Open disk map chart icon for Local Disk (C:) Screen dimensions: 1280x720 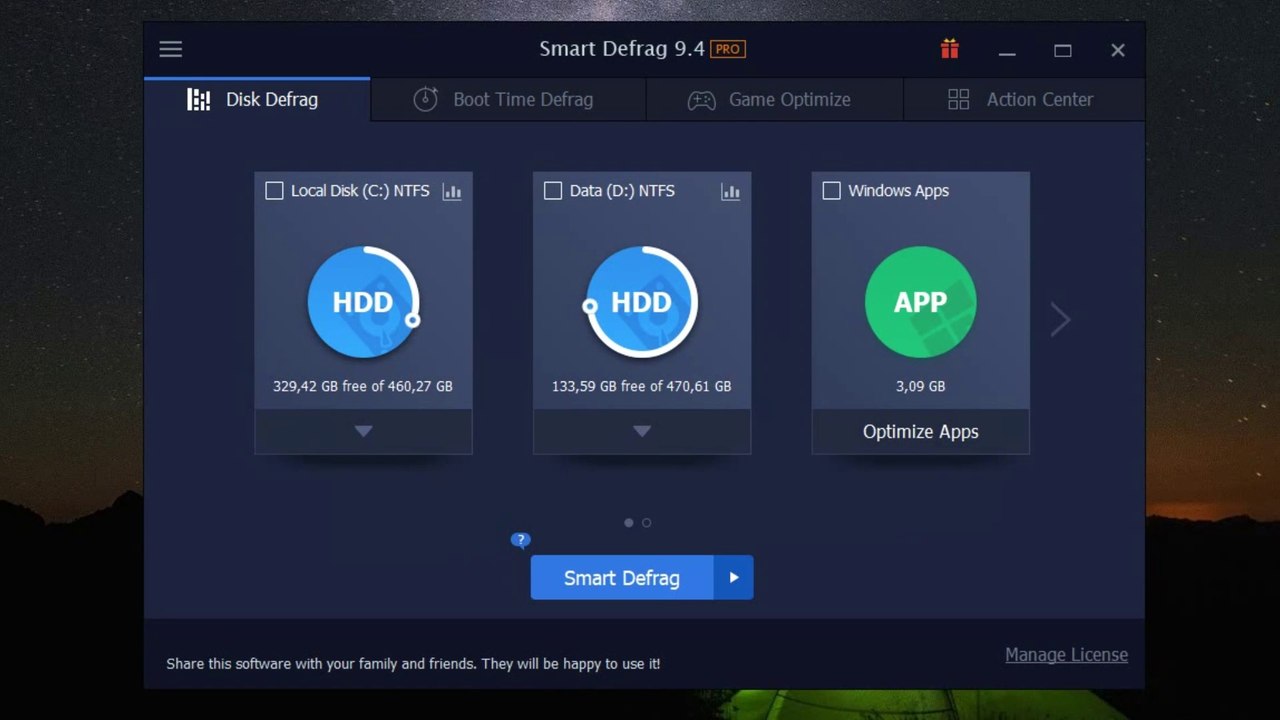452,191
